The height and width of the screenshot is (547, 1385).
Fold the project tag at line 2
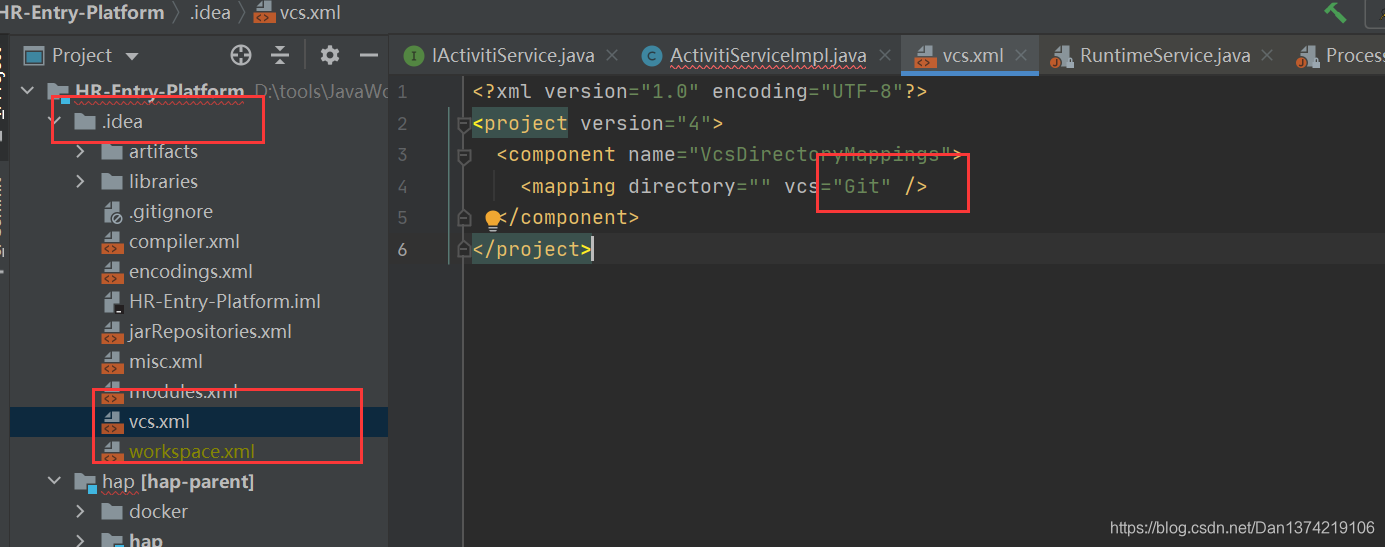(x=463, y=124)
